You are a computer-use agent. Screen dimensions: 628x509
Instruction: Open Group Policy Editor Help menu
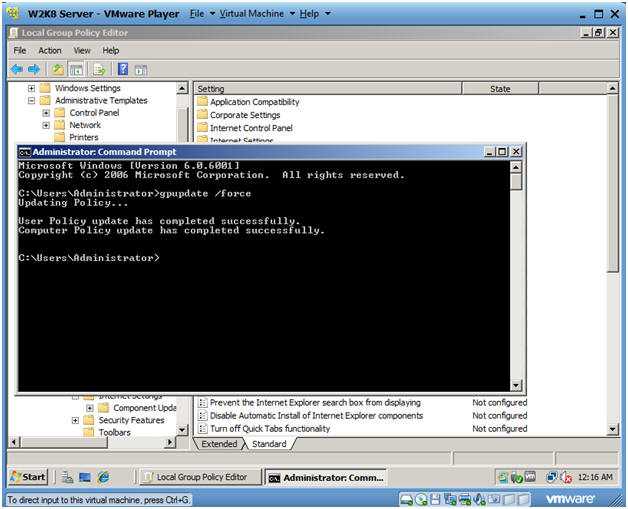point(111,50)
